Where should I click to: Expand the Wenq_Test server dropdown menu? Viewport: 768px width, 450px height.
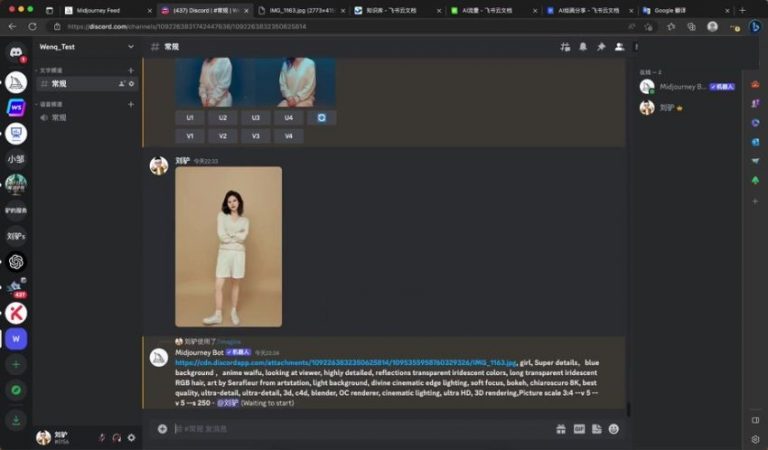(130, 46)
